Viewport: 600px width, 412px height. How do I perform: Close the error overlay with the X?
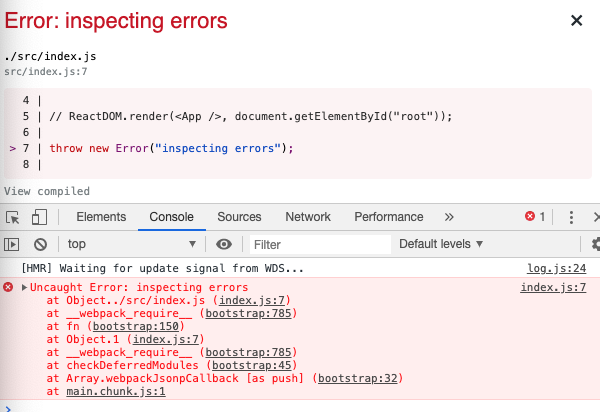pos(576,20)
